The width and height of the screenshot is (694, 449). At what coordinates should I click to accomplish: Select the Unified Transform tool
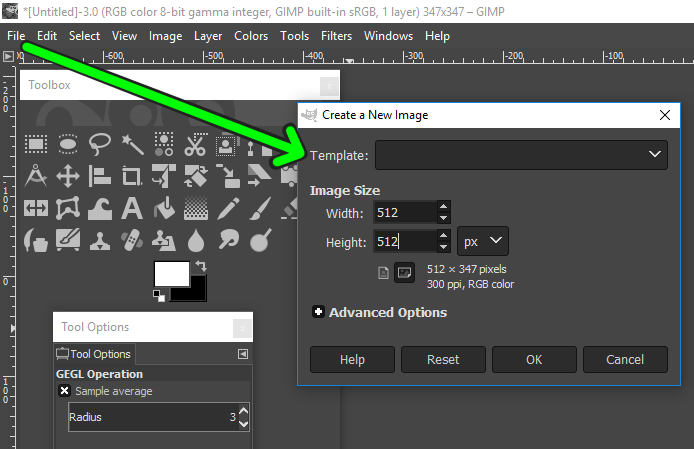pos(164,176)
